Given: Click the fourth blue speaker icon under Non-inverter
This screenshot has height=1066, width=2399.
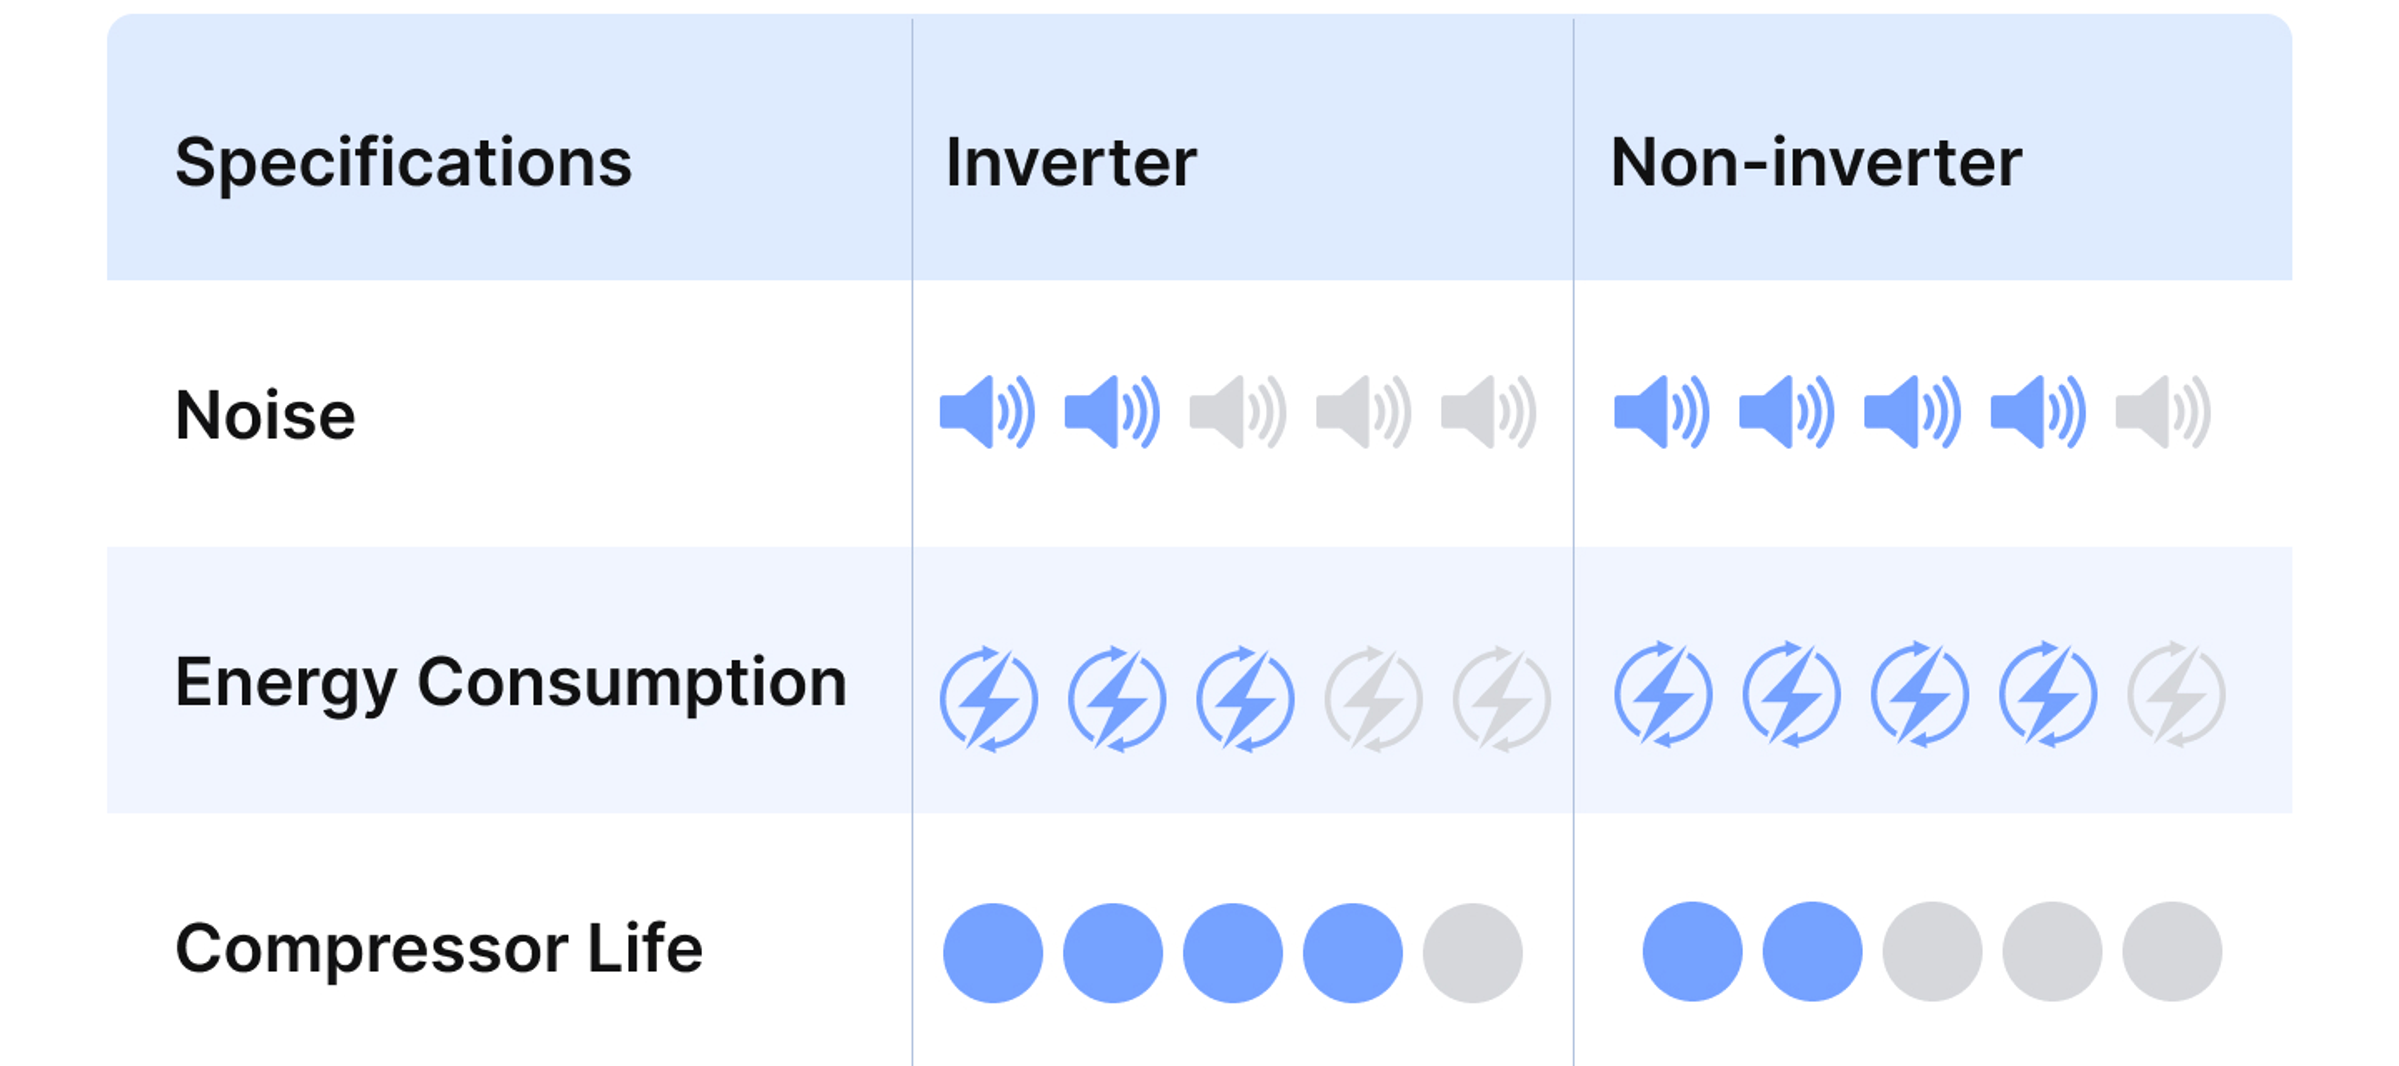Looking at the screenshot, I should click(x=2038, y=412).
